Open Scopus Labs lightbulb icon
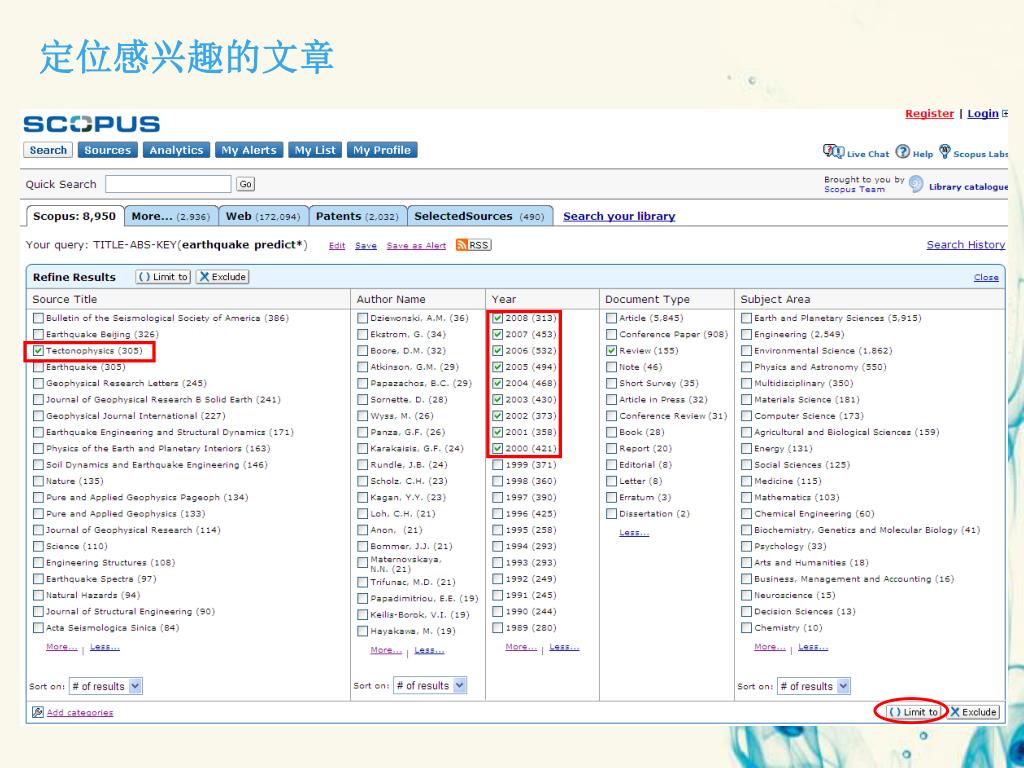This screenshot has width=1024, height=768. [944, 152]
